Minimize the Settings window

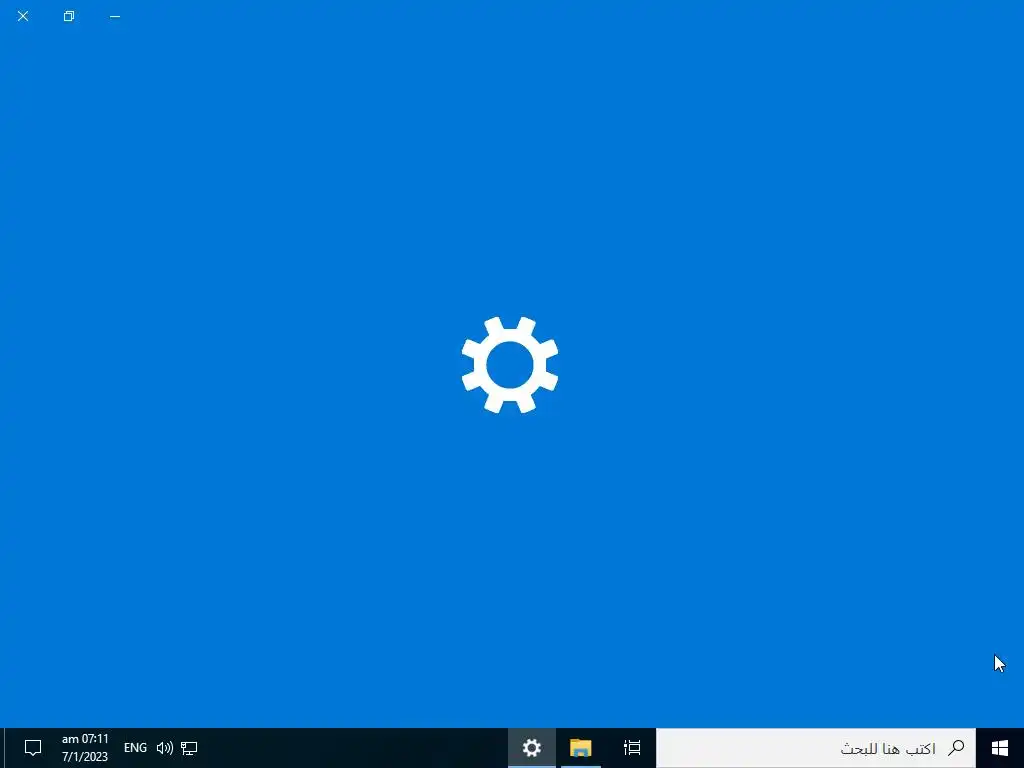(115, 16)
